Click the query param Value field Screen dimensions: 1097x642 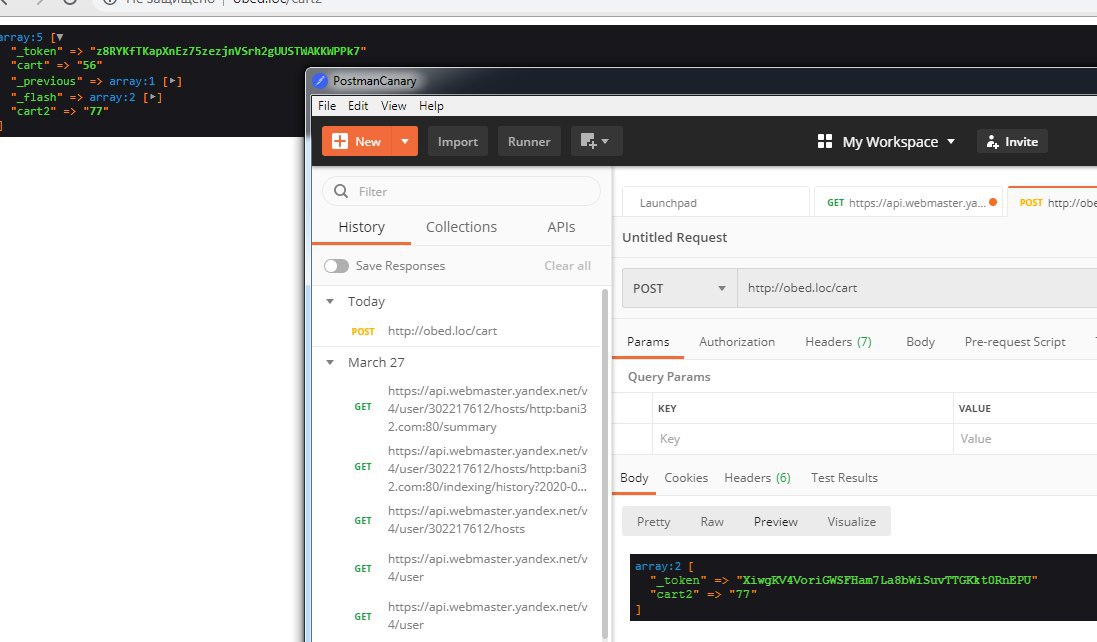1025,438
